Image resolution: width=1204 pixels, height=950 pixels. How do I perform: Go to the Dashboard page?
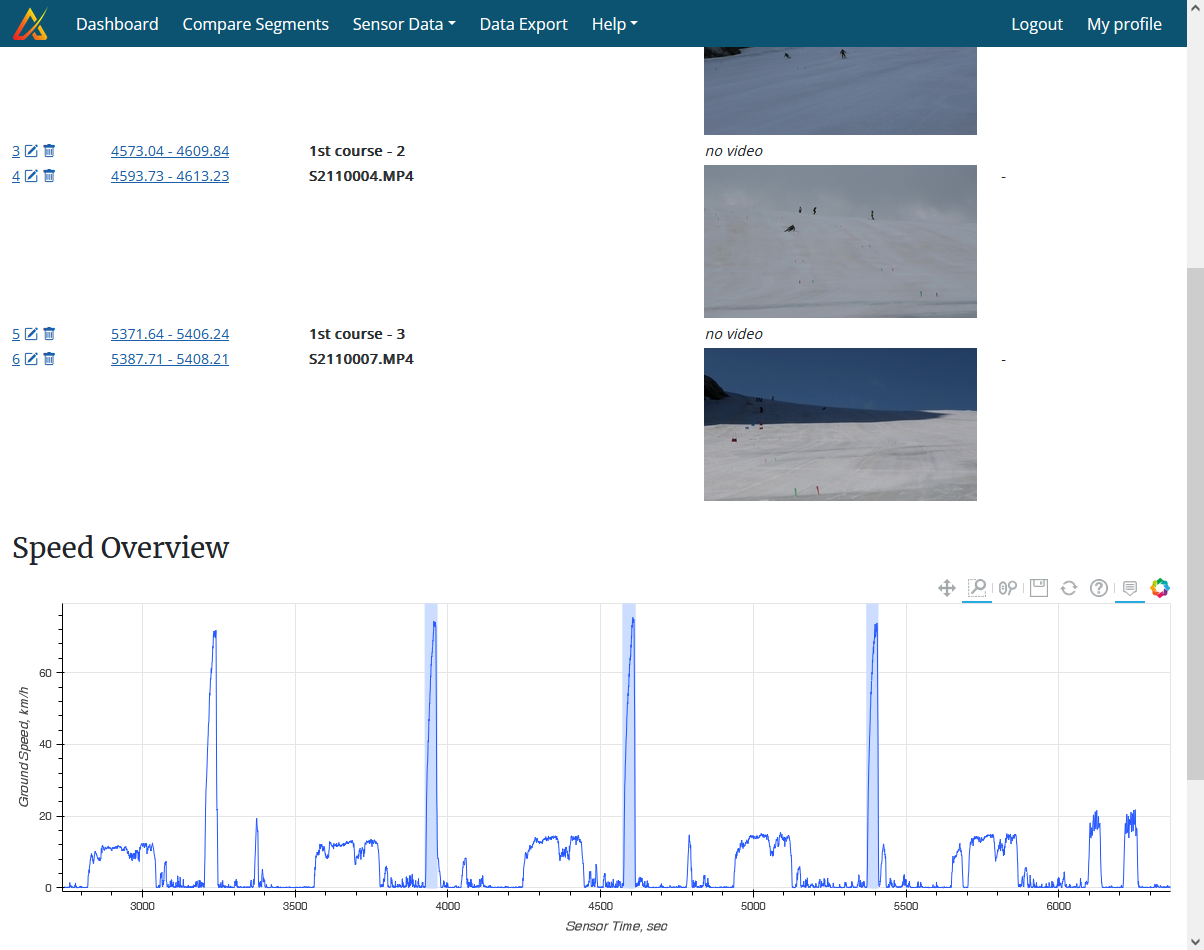(x=117, y=23)
